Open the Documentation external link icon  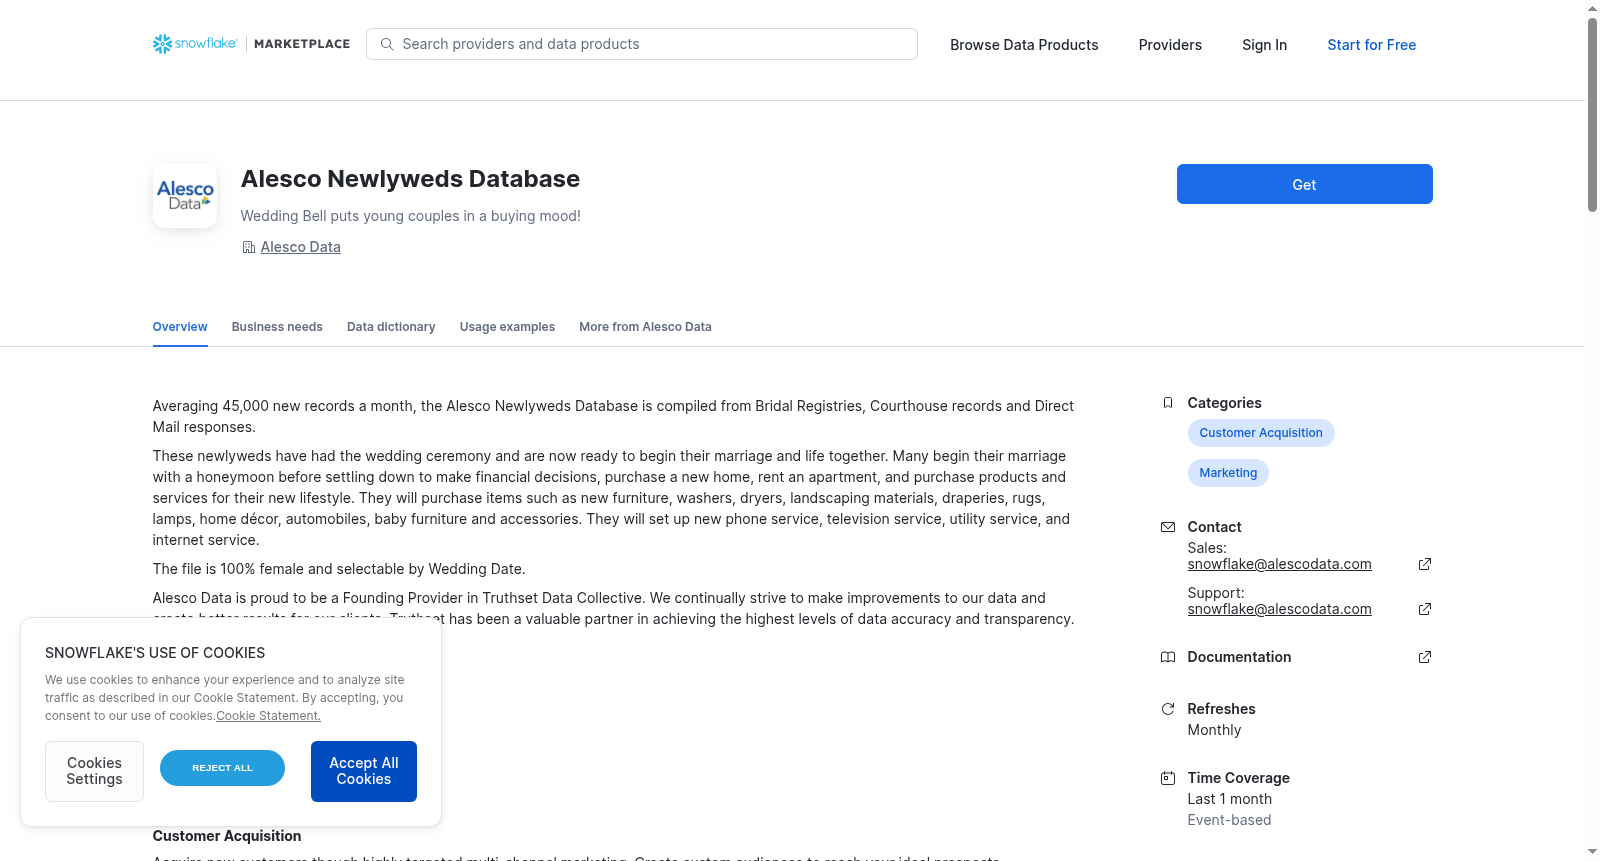[x=1425, y=657]
